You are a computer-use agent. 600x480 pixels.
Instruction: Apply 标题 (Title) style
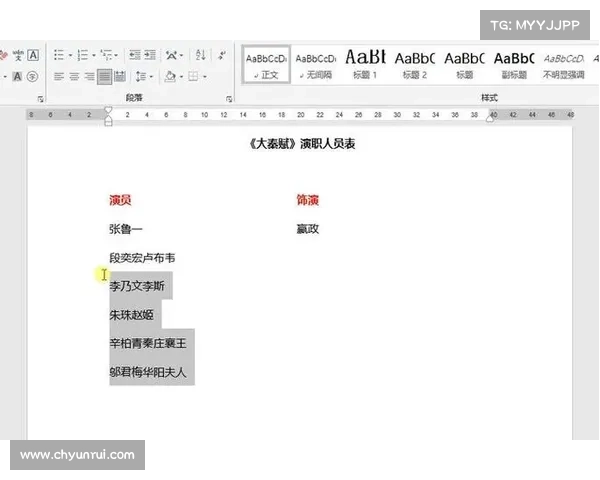coord(464,65)
